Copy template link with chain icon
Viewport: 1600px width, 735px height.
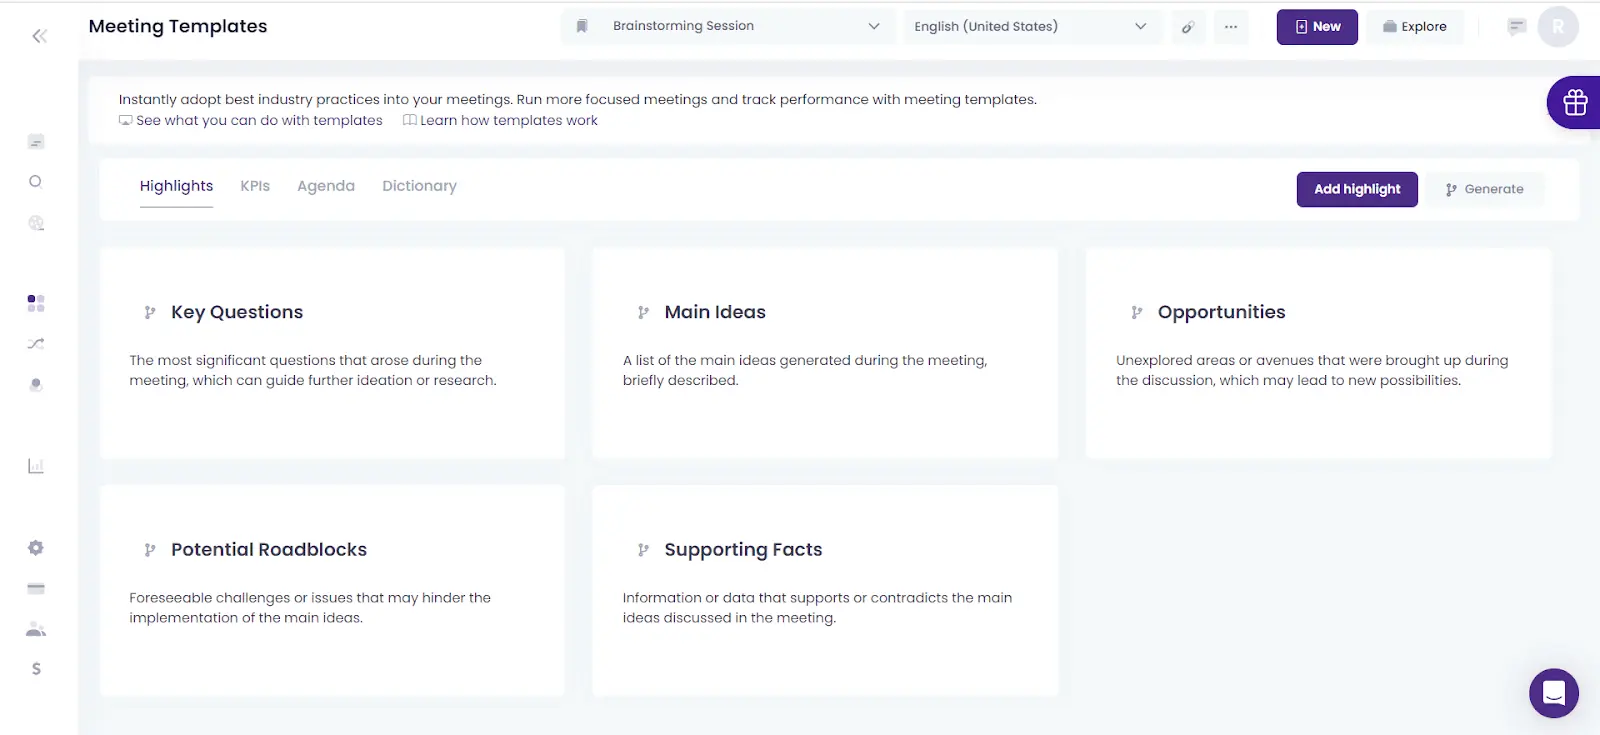pyautogui.click(x=1187, y=27)
